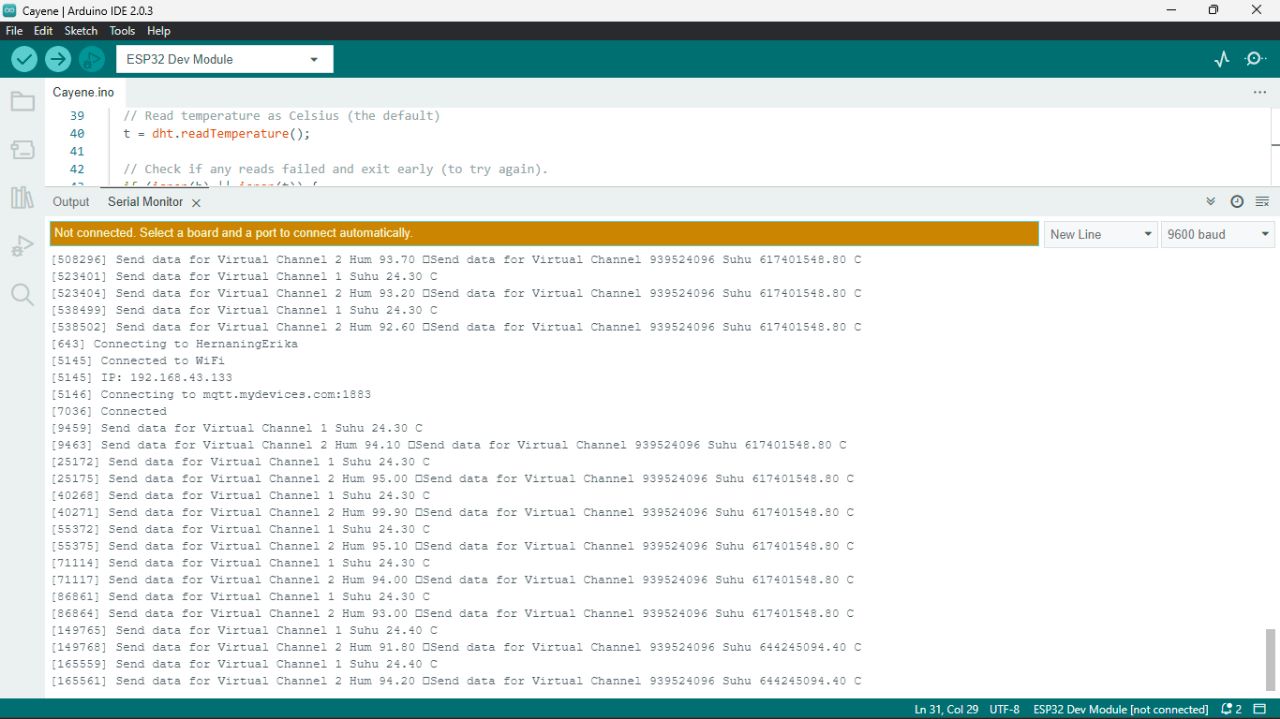Click the IP: 192.168.43.133 log line

click(x=141, y=378)
